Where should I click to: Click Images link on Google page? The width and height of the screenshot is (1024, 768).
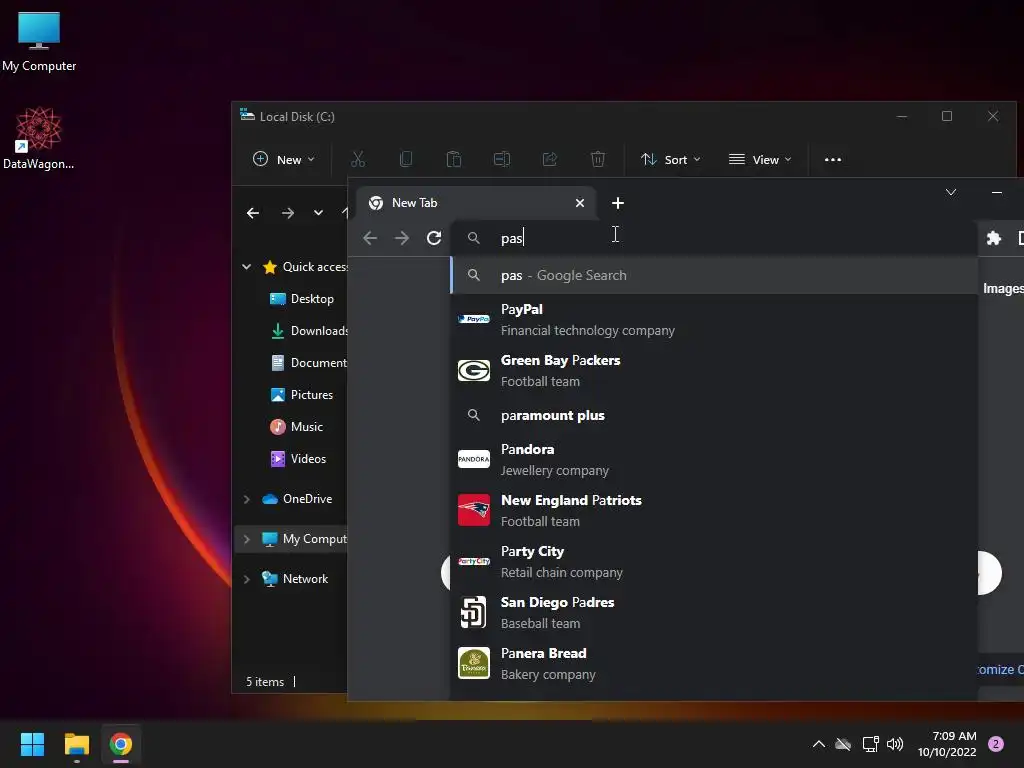click(1003, 289)
